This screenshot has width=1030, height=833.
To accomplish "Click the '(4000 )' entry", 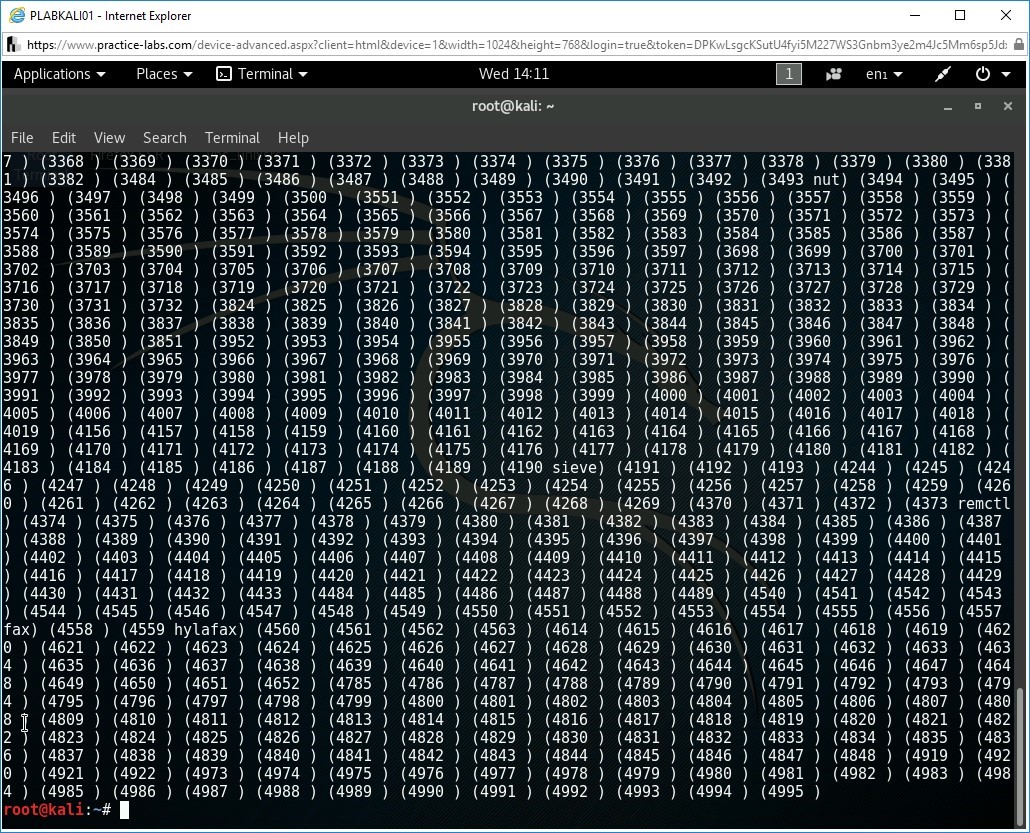I will click(673, 395).
